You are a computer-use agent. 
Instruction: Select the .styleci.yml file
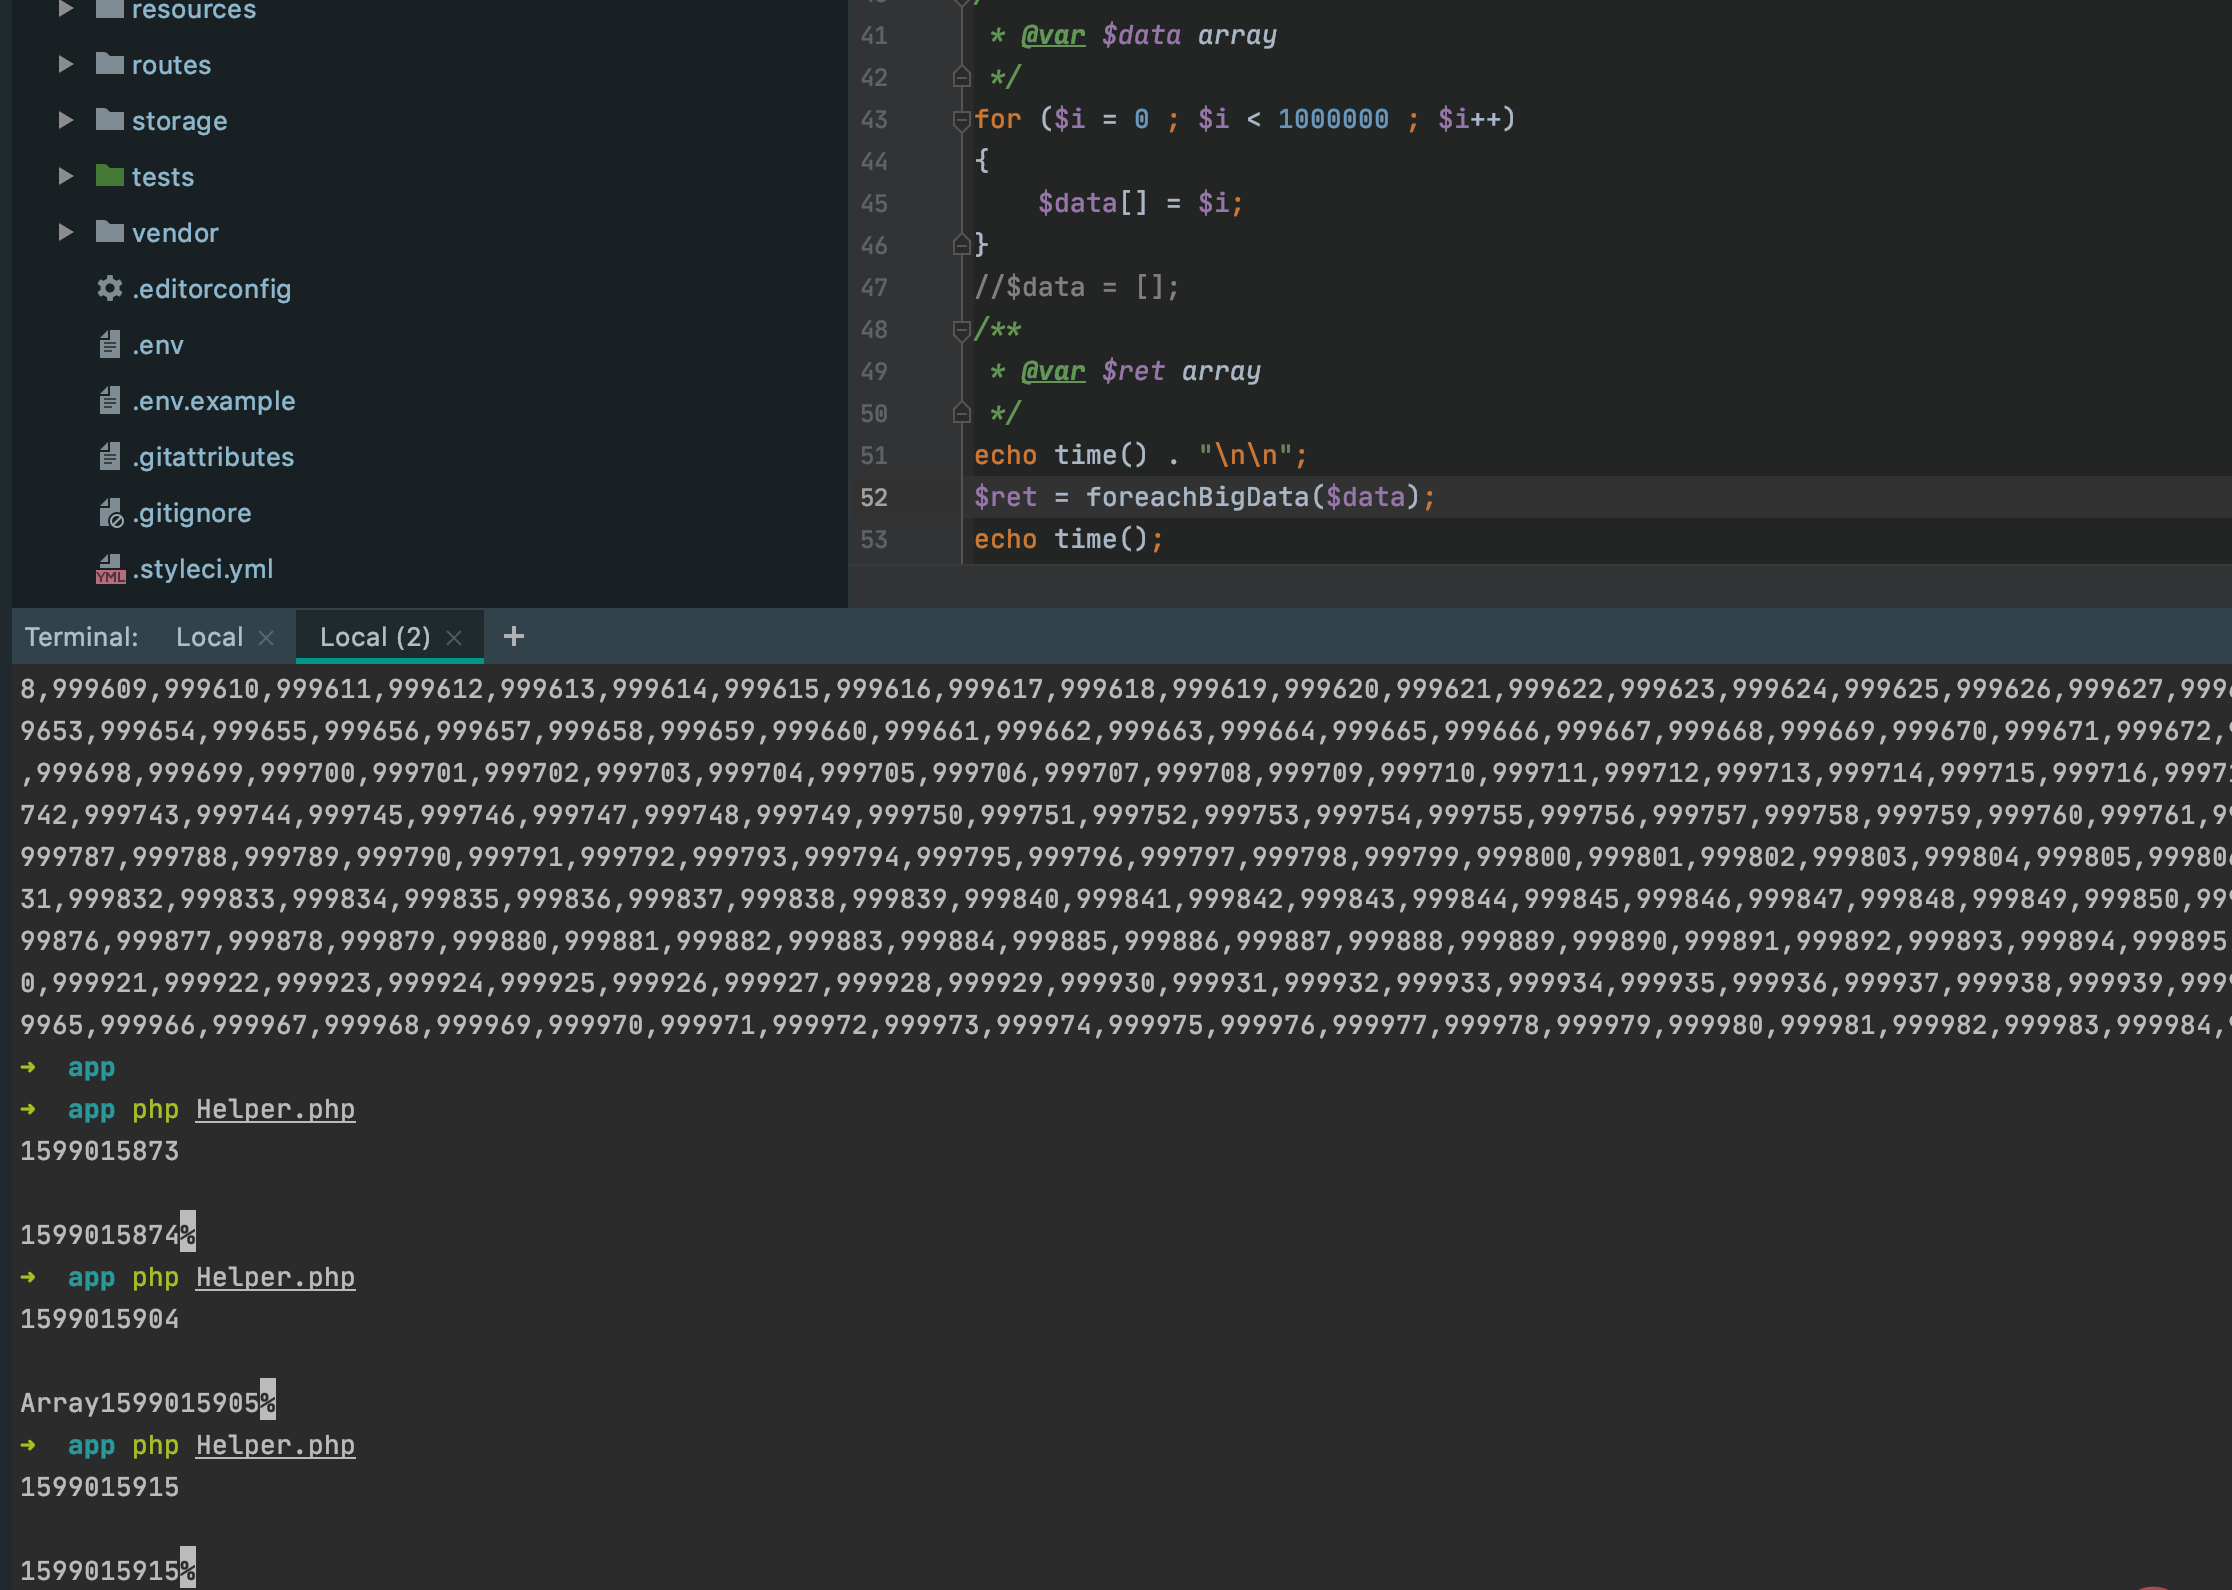(x=203, y=569)
